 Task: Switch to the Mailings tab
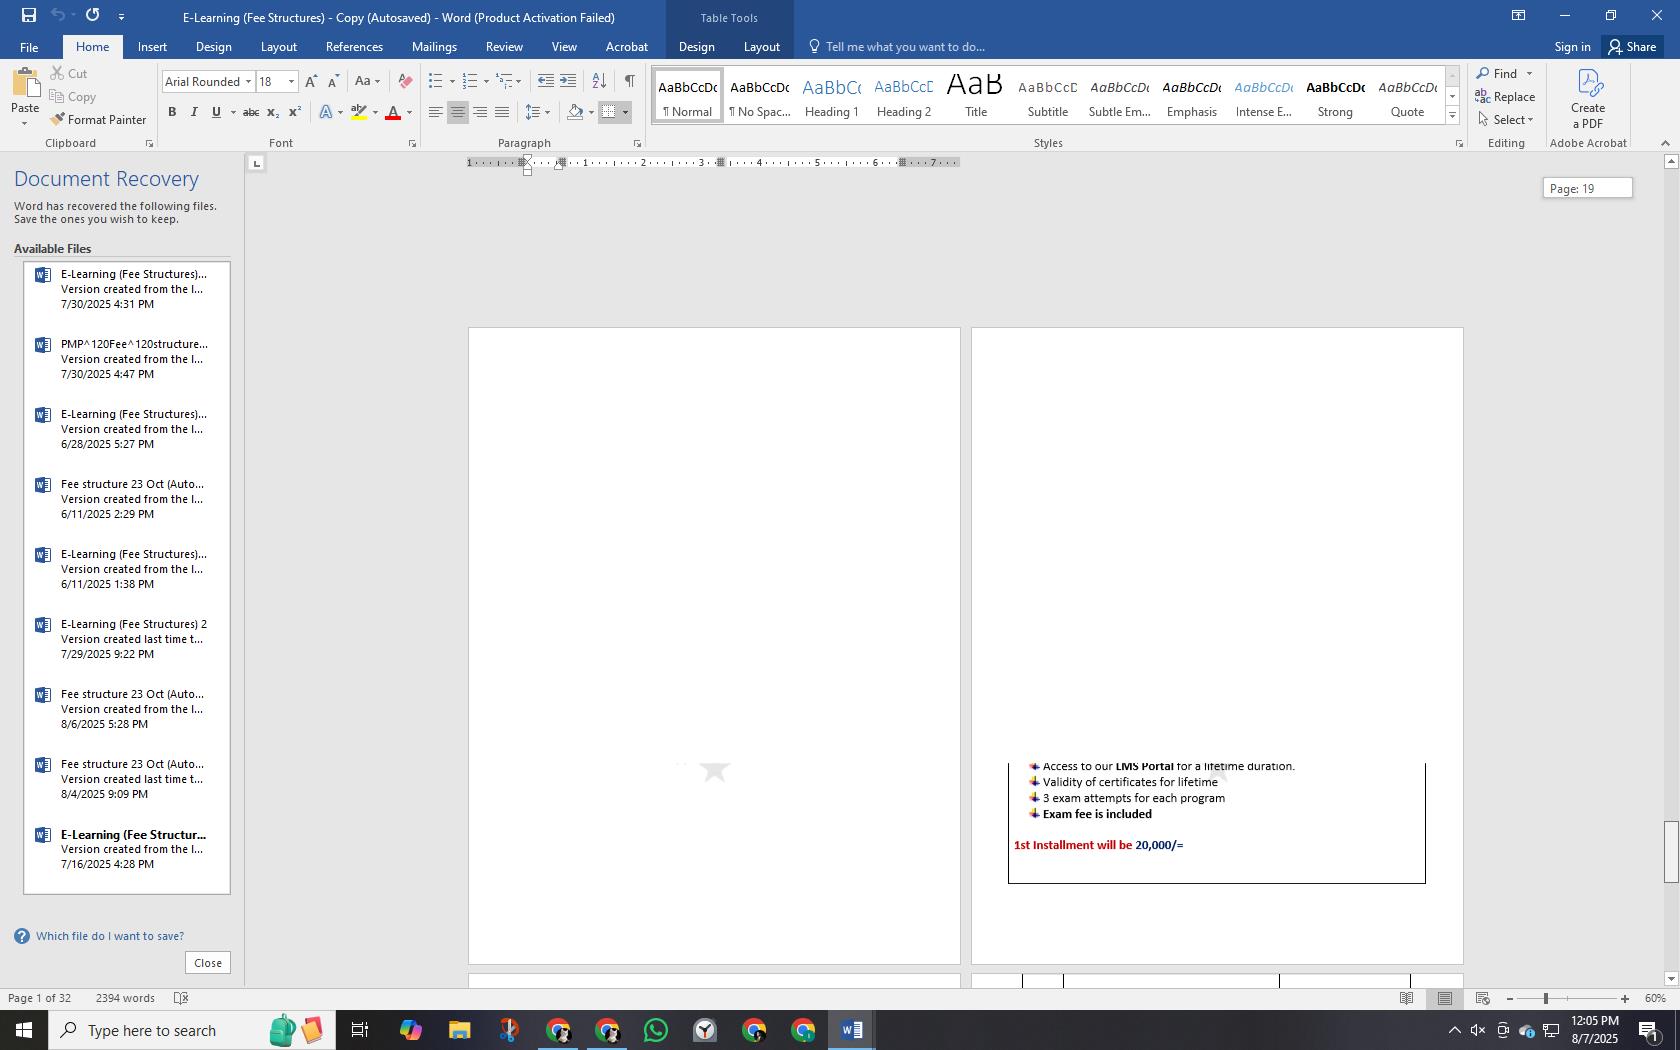[434, 47]
